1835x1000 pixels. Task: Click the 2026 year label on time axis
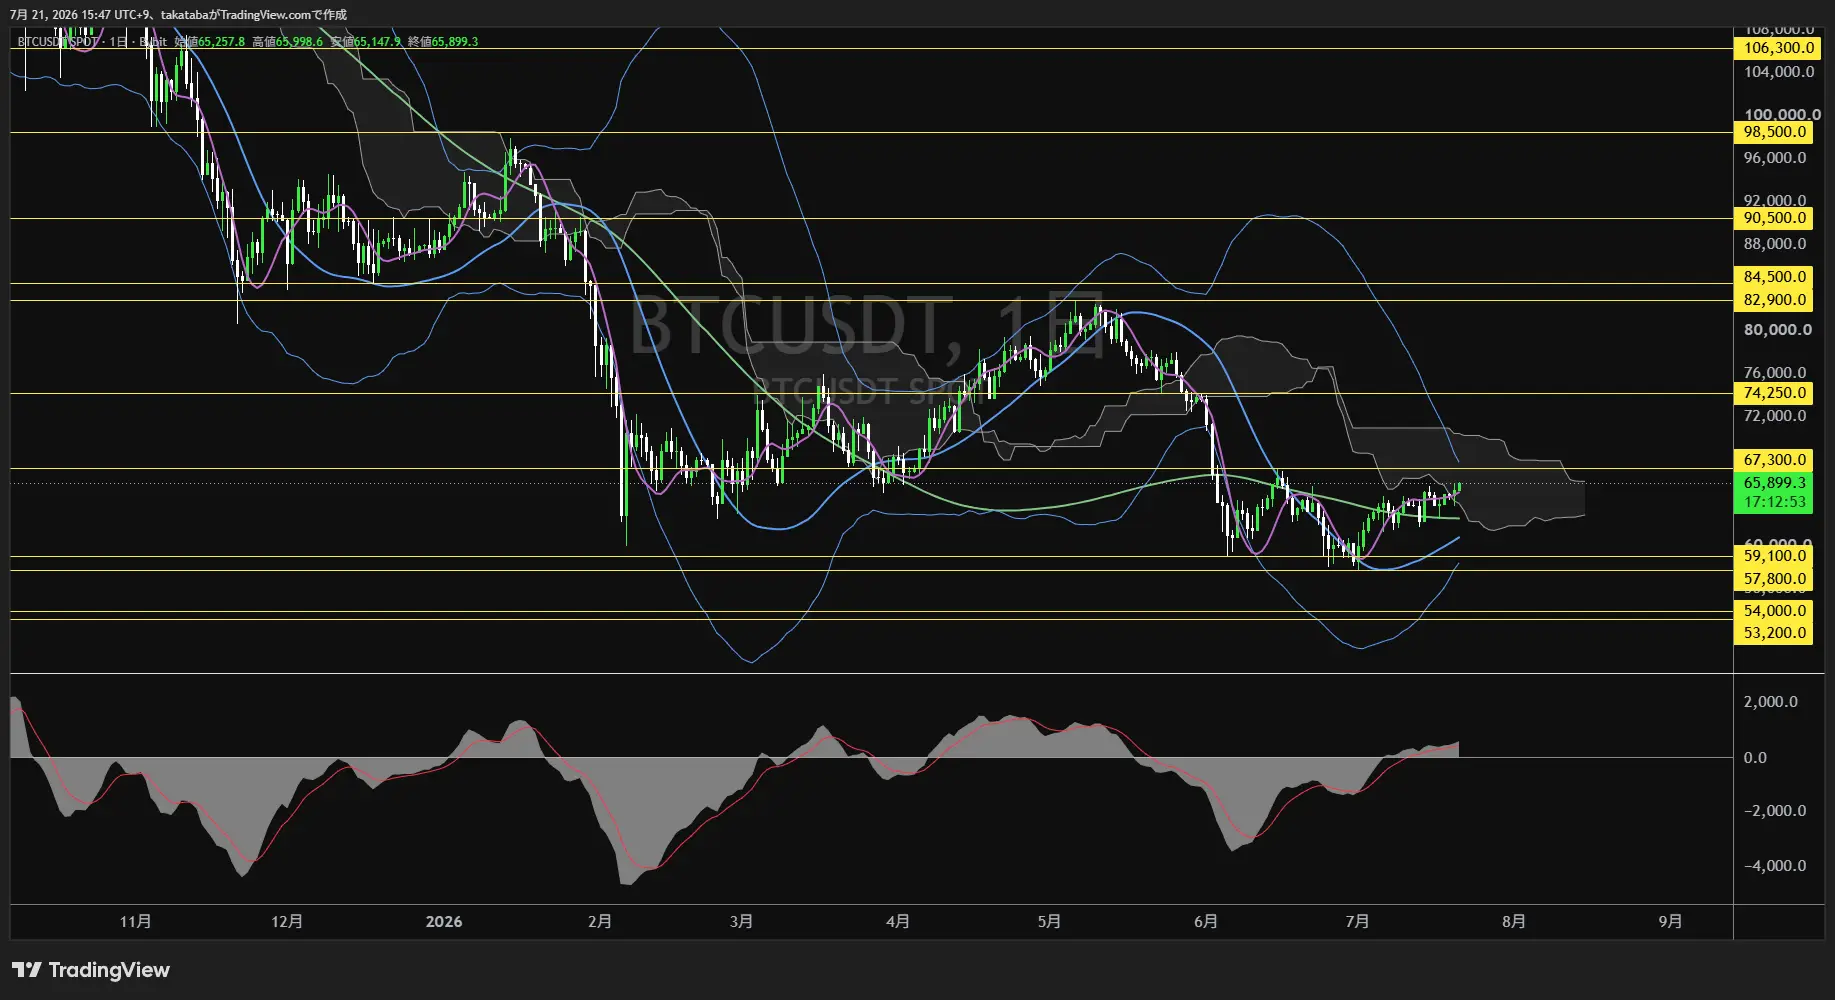[x=444, y=922]
